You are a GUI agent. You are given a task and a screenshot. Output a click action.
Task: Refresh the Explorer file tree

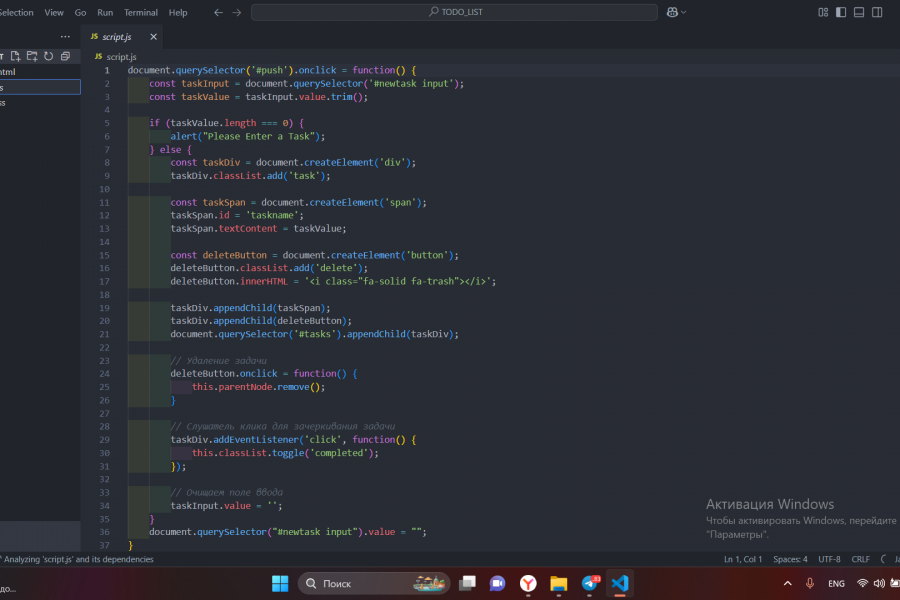(x=48, y=55)
